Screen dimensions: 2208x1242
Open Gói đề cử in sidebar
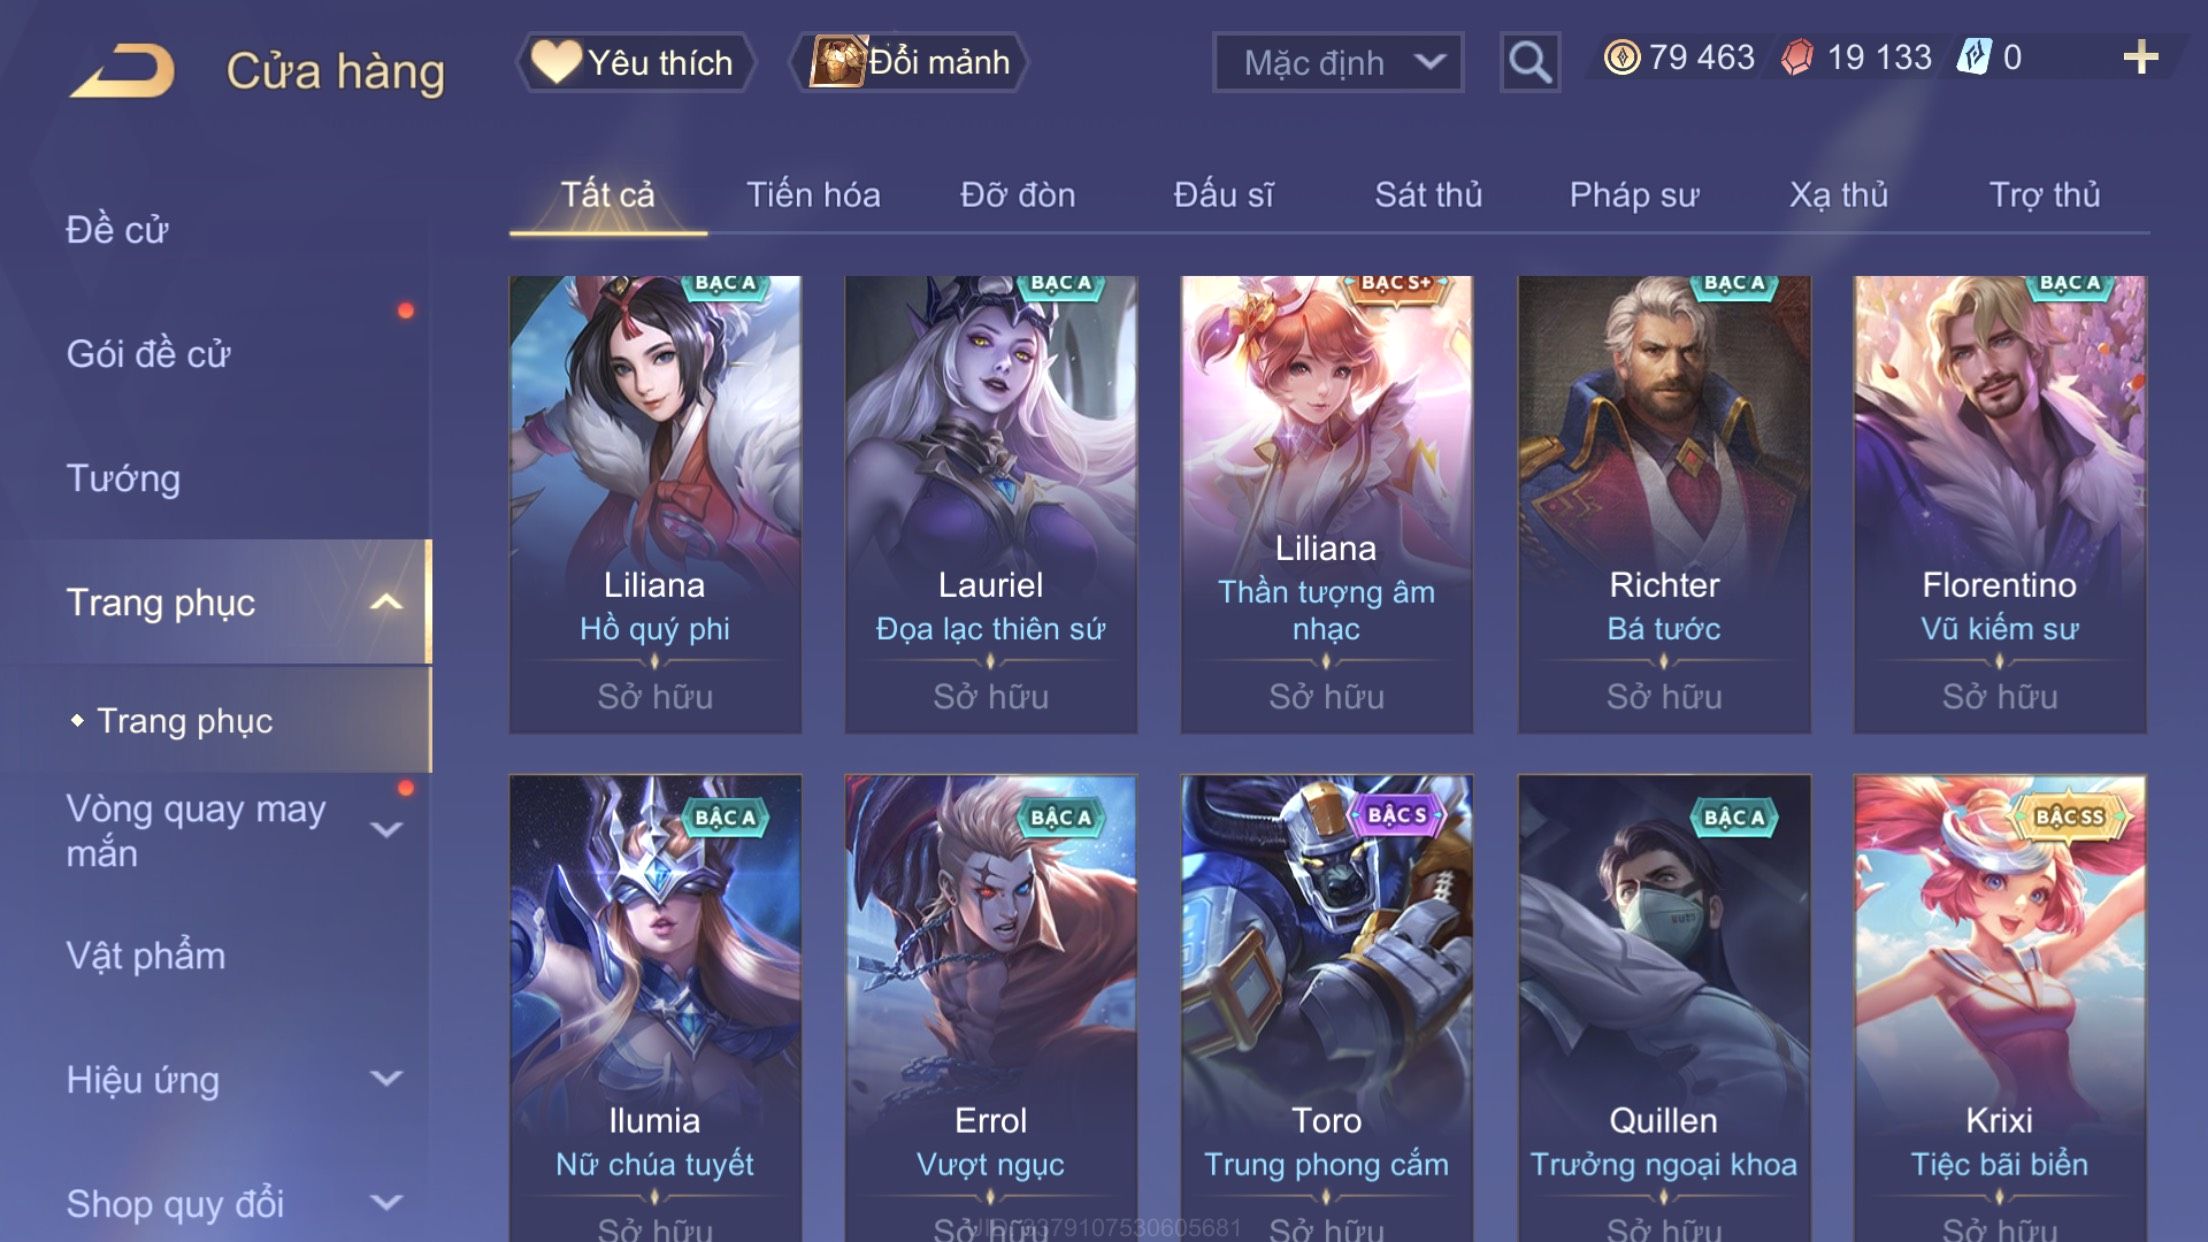pyautogui.click(x=148, y=354)
